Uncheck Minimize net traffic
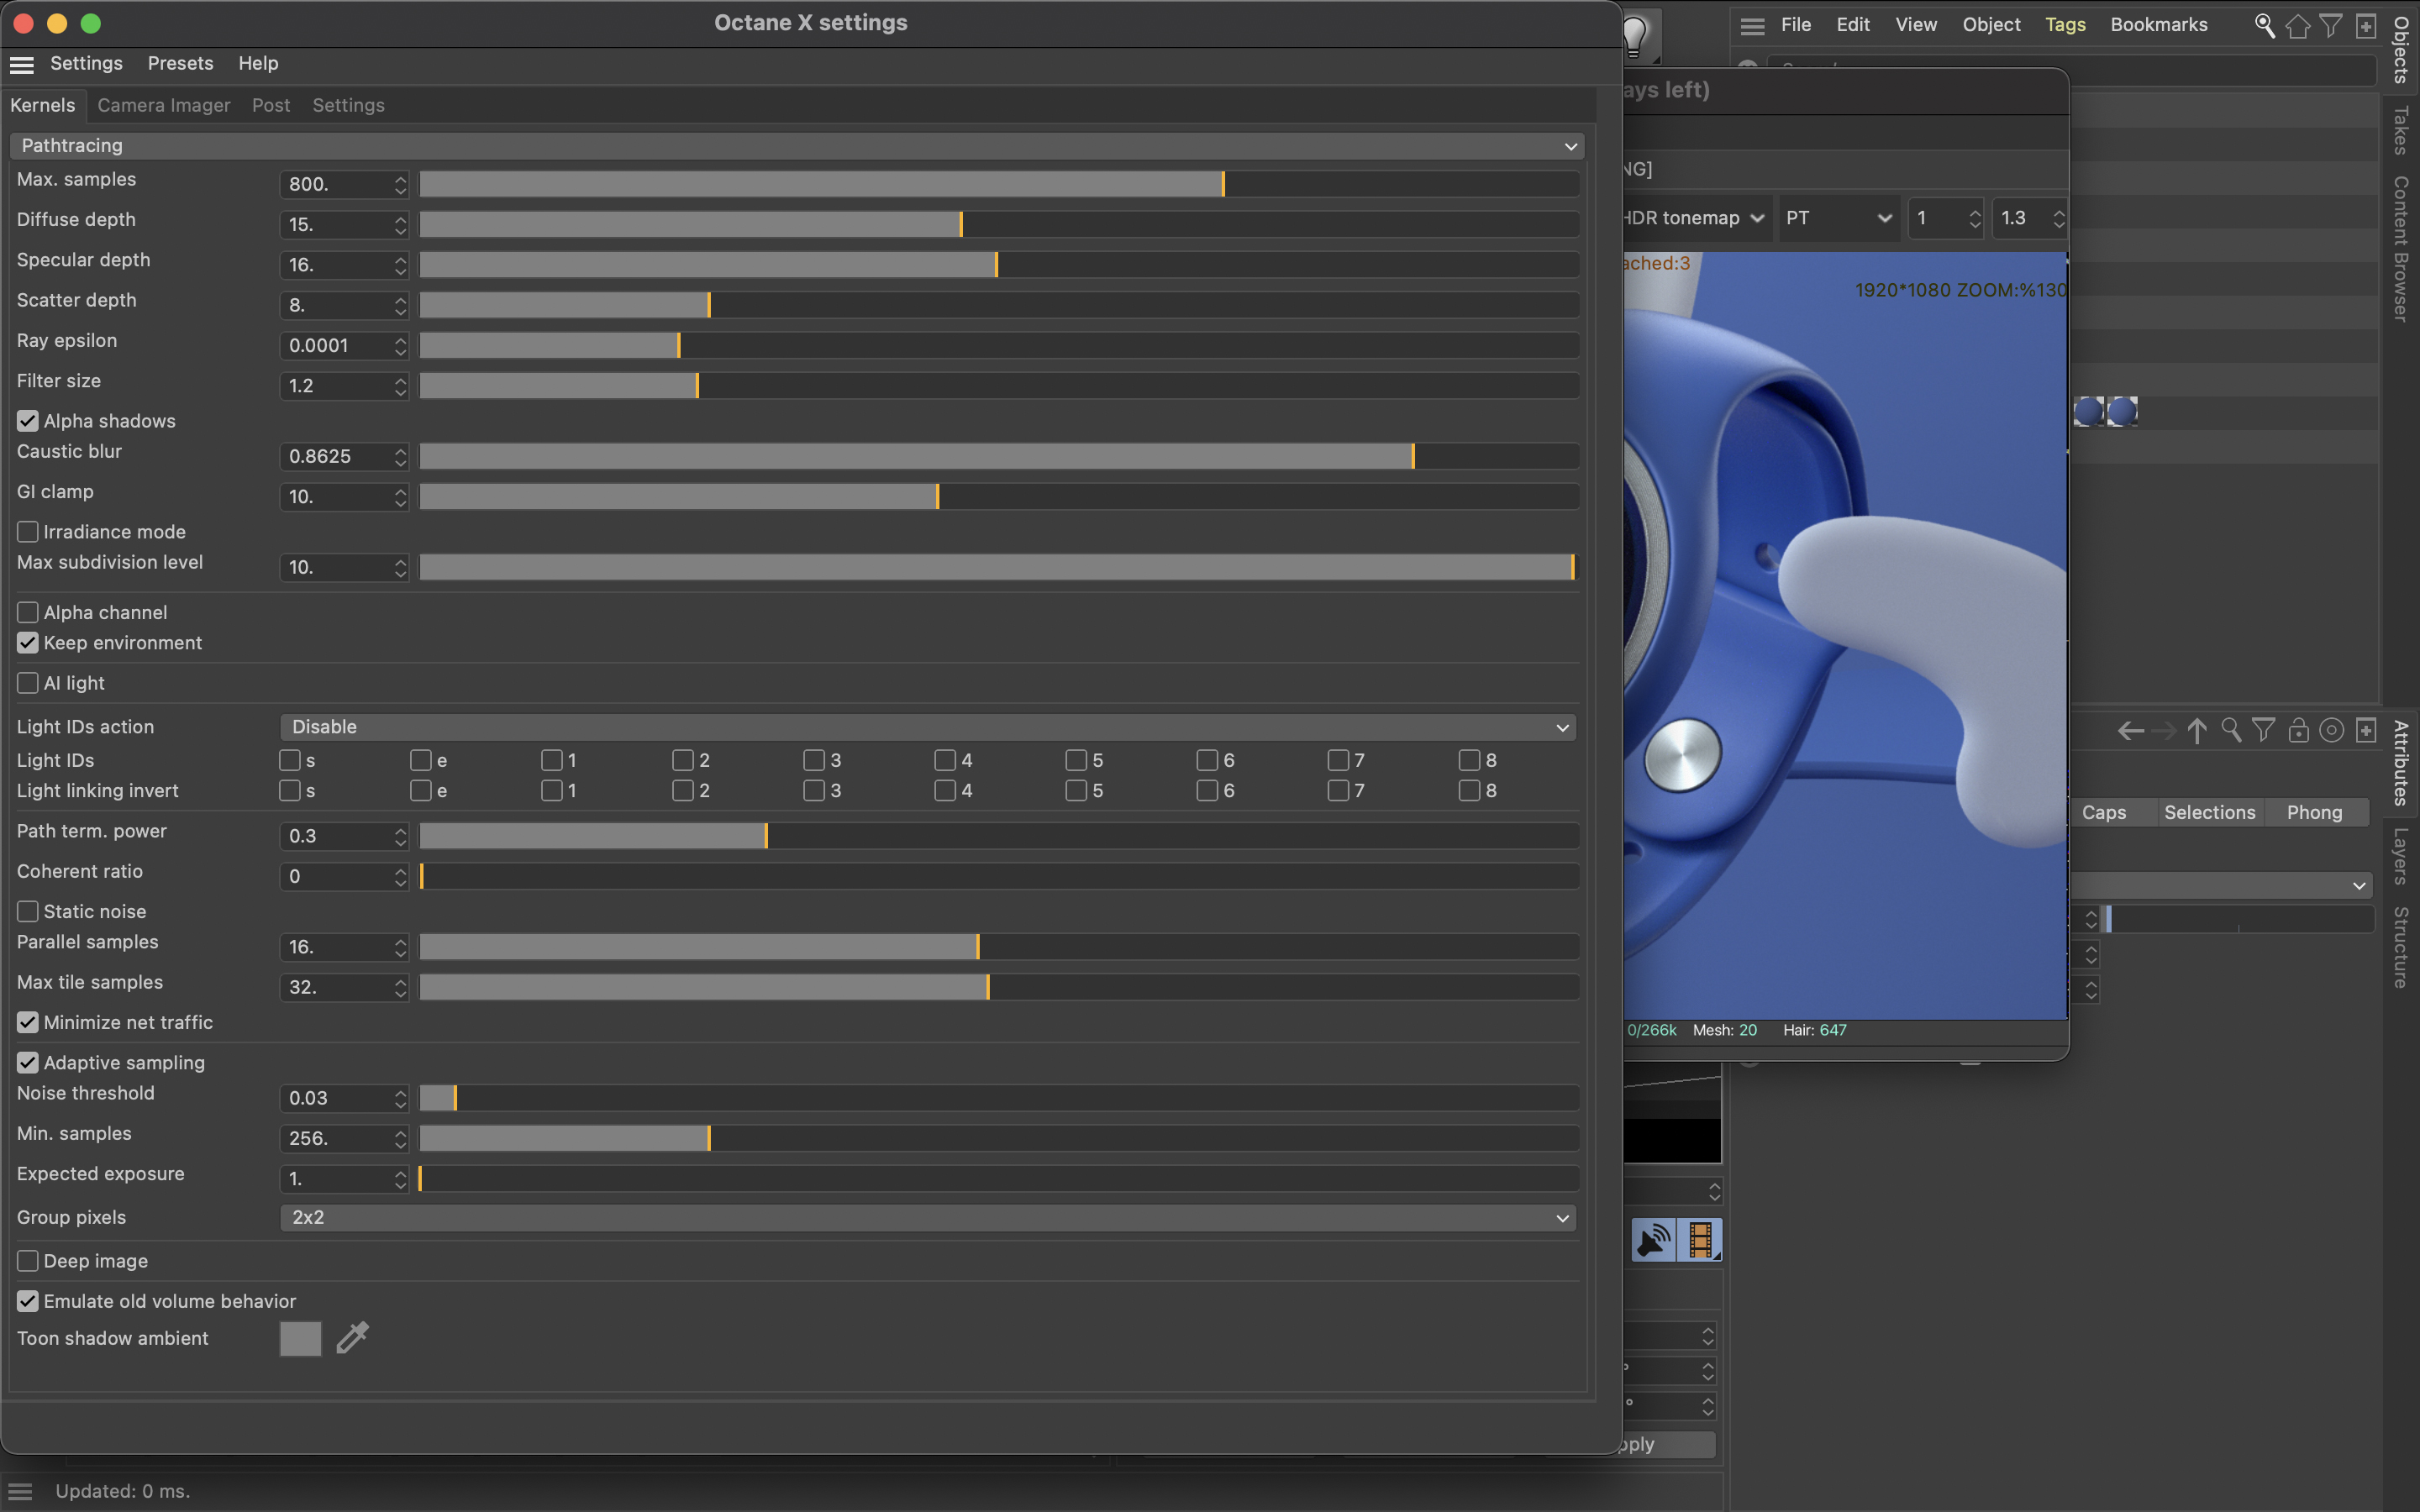This screenshot has height=1512, width=2420. pos(28,1022)
